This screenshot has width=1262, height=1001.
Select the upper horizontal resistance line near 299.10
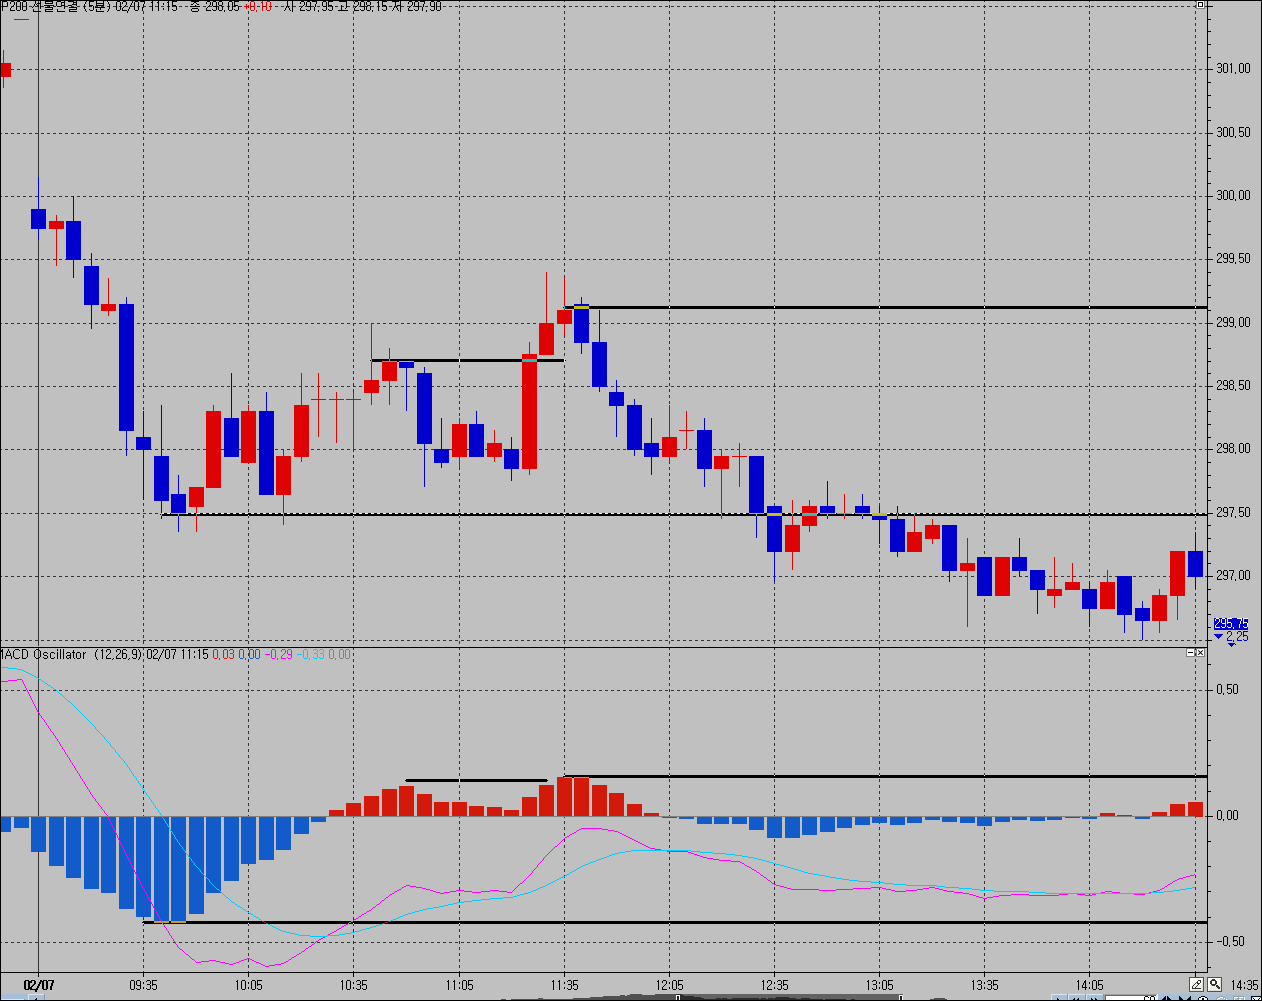coord(900,307)
